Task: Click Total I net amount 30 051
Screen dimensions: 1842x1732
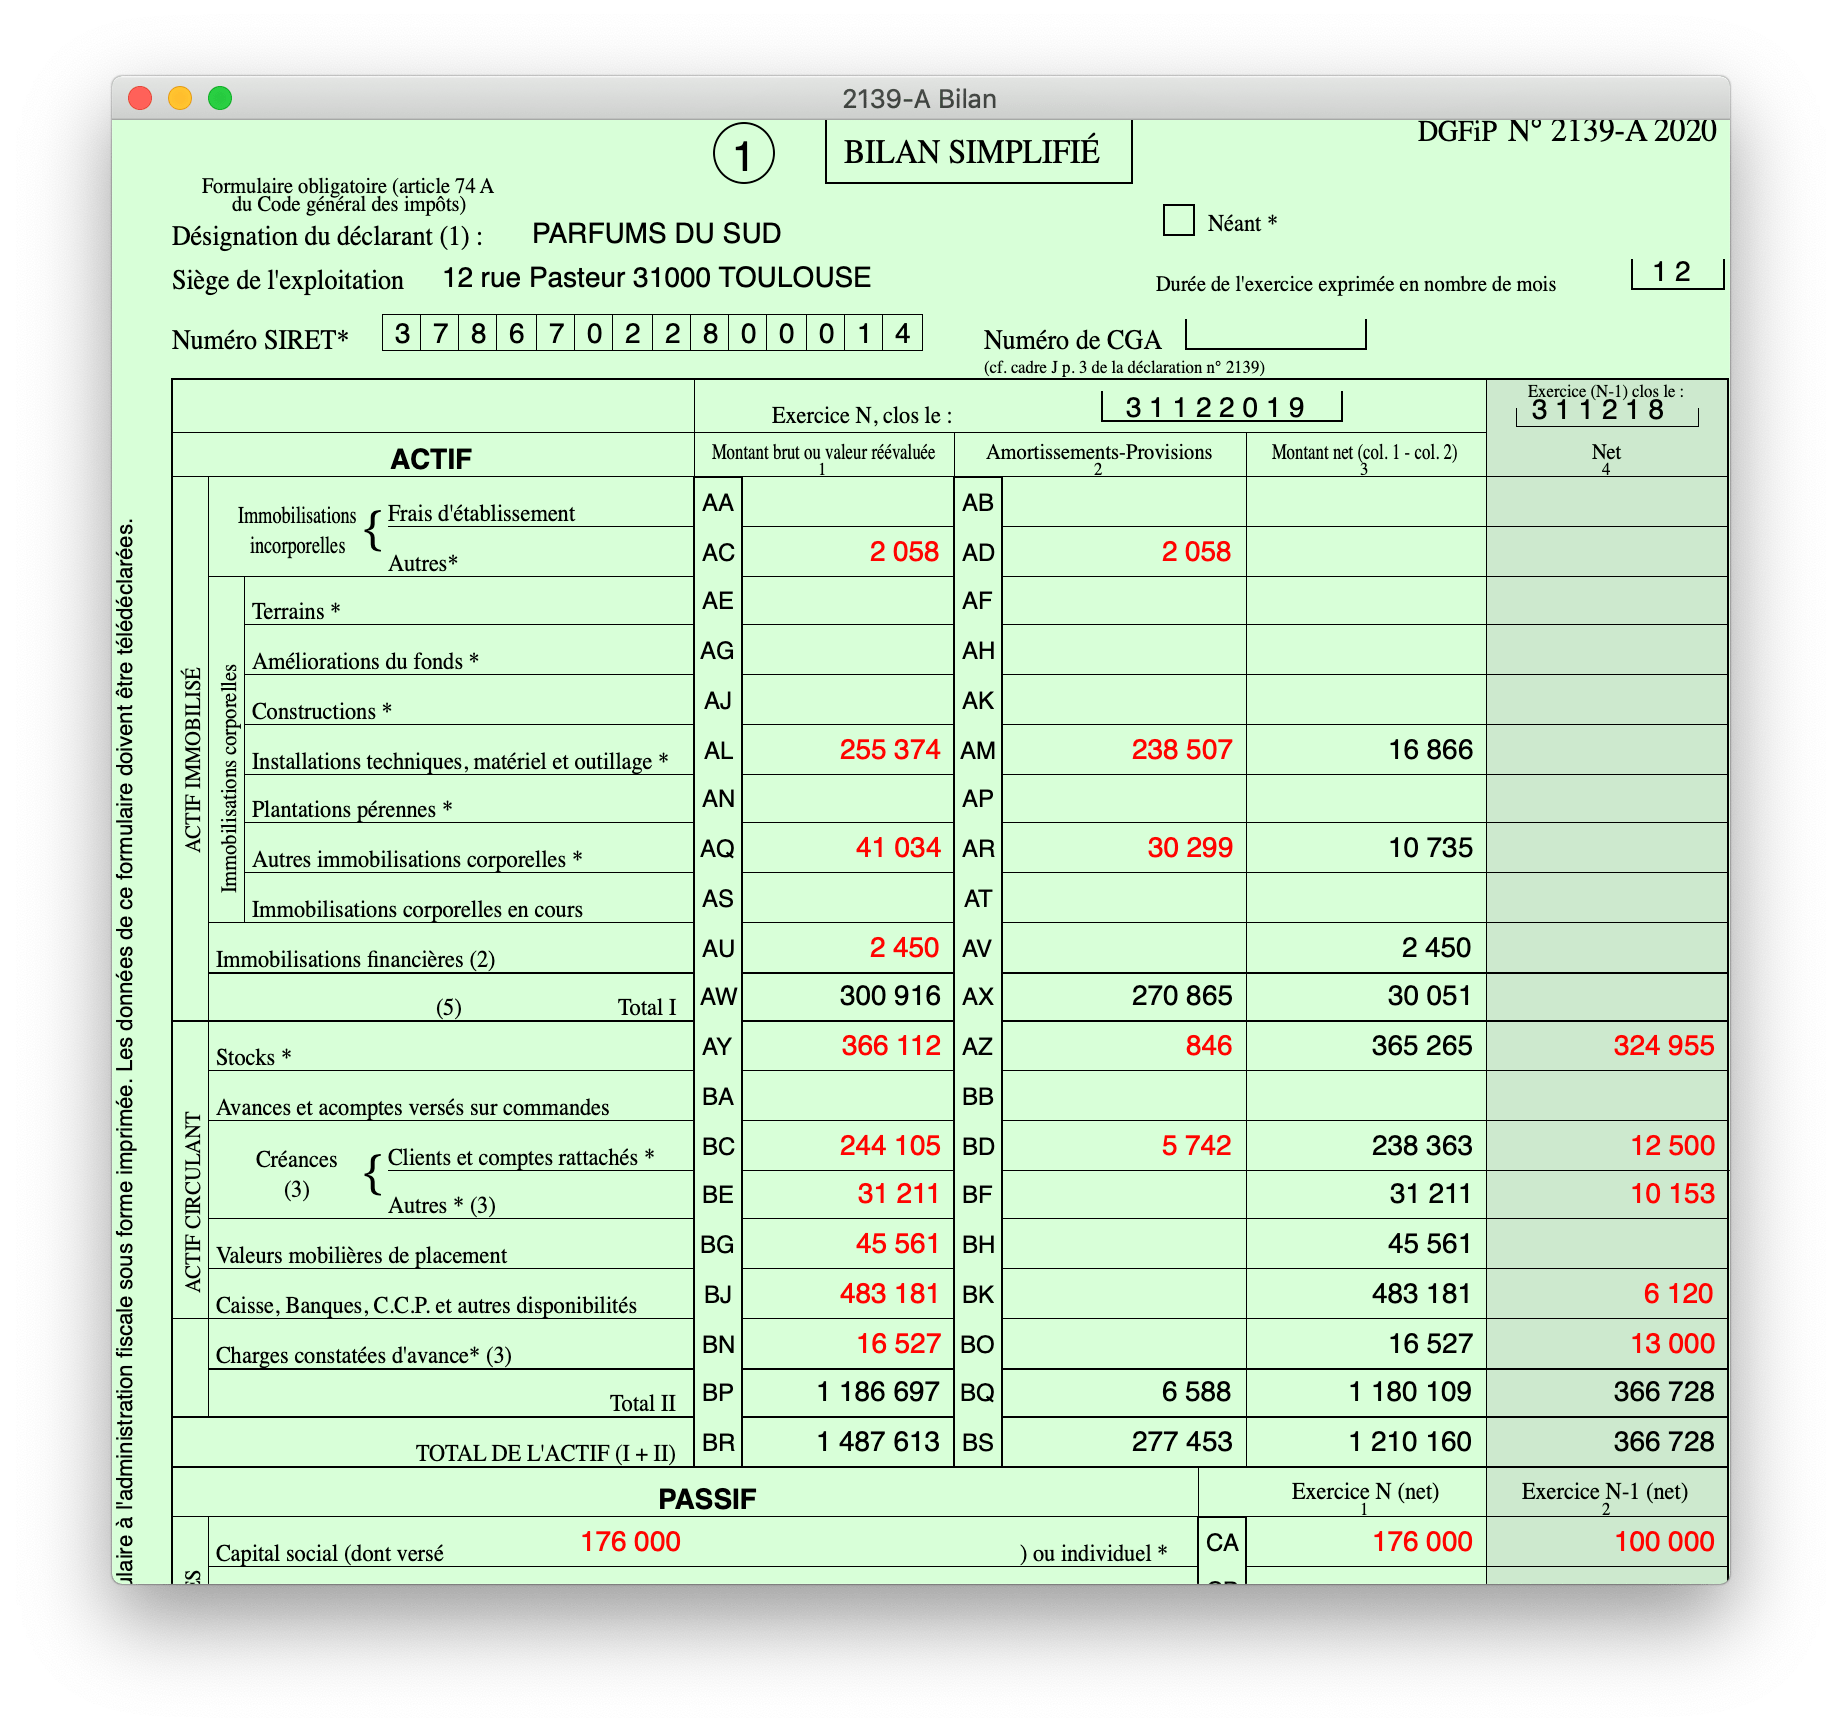Action: click(x=1366, y=996)
